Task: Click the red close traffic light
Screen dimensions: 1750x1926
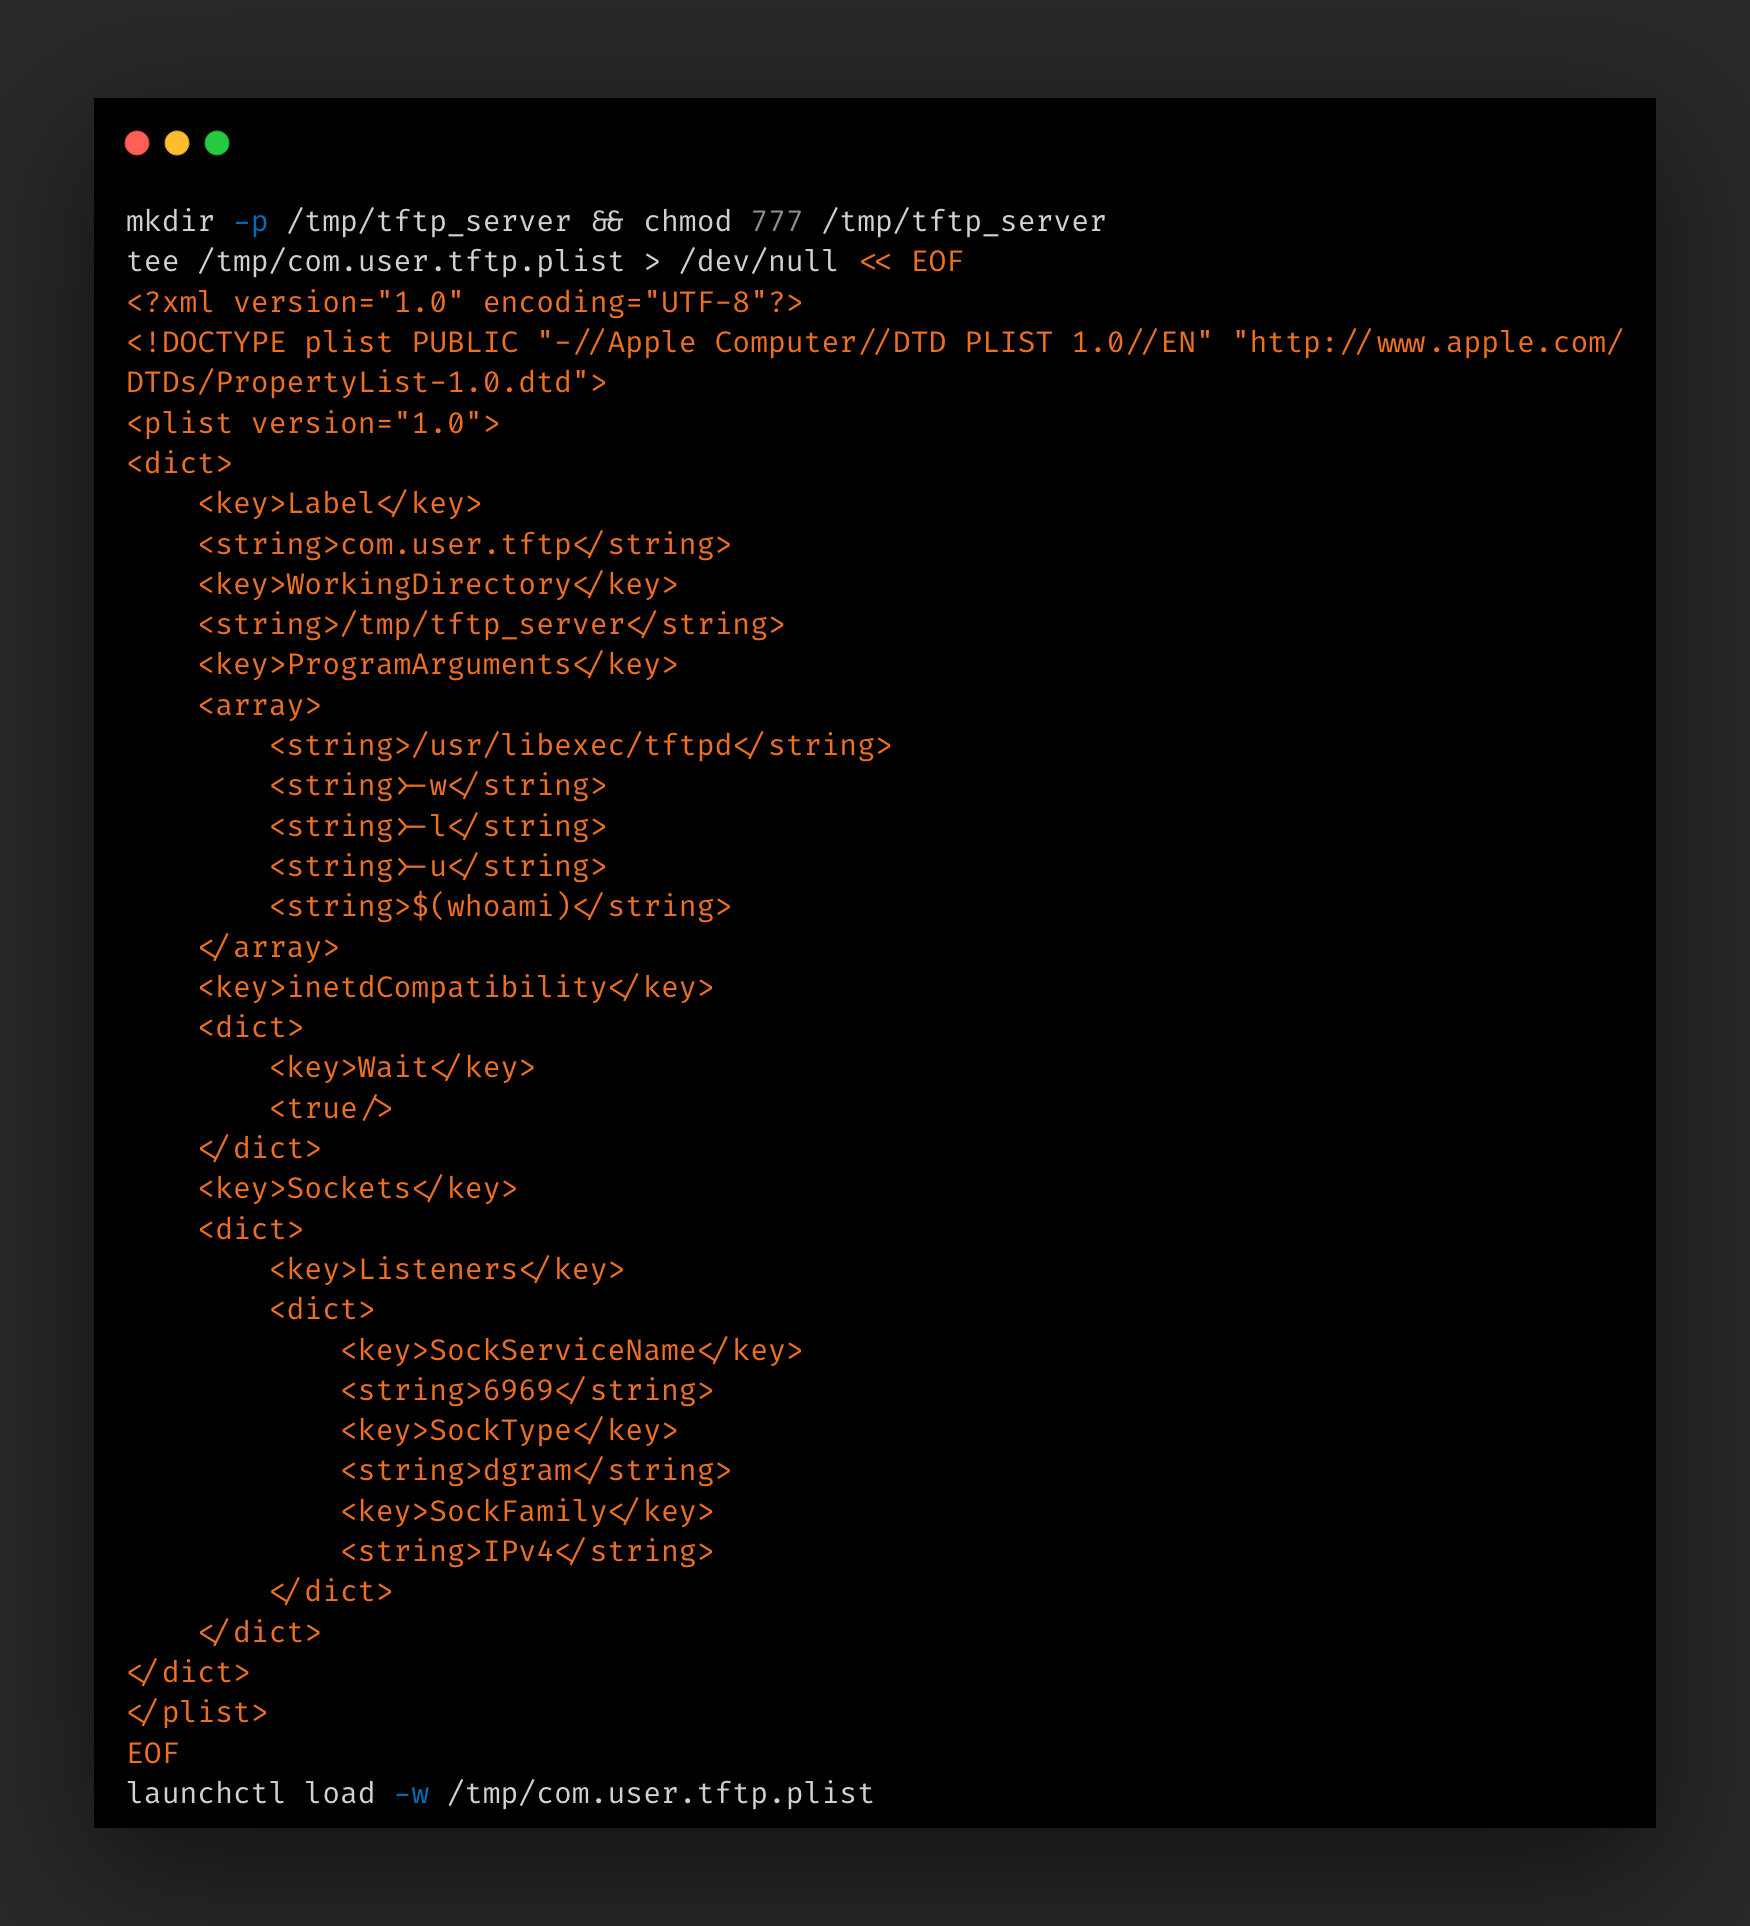Action: [137, 143]
